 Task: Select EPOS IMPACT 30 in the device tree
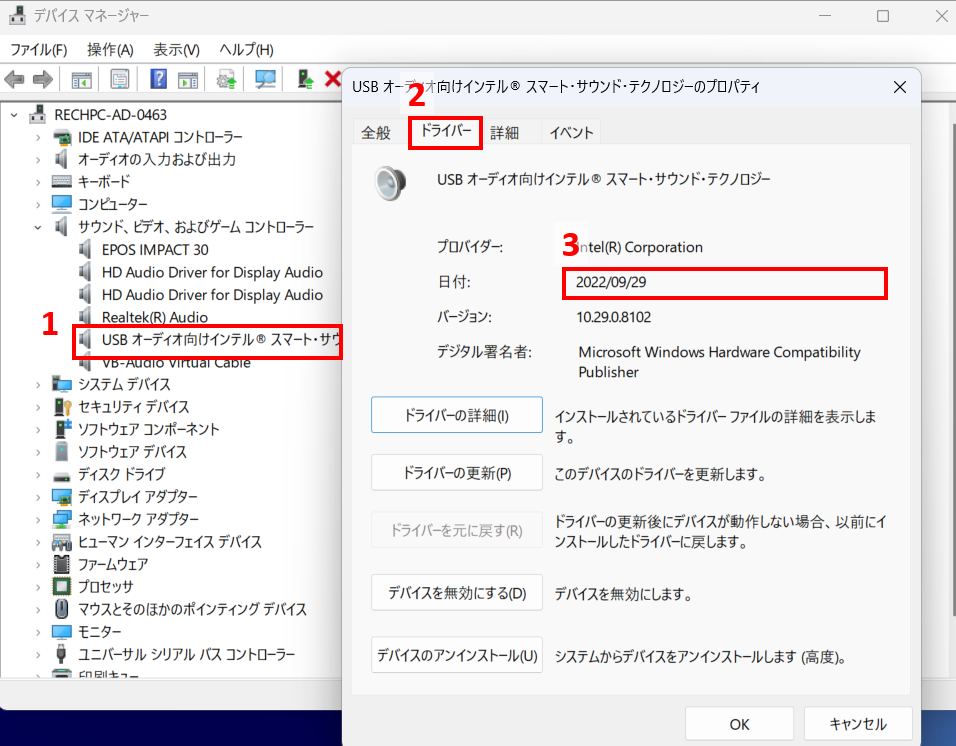point(155,249)
